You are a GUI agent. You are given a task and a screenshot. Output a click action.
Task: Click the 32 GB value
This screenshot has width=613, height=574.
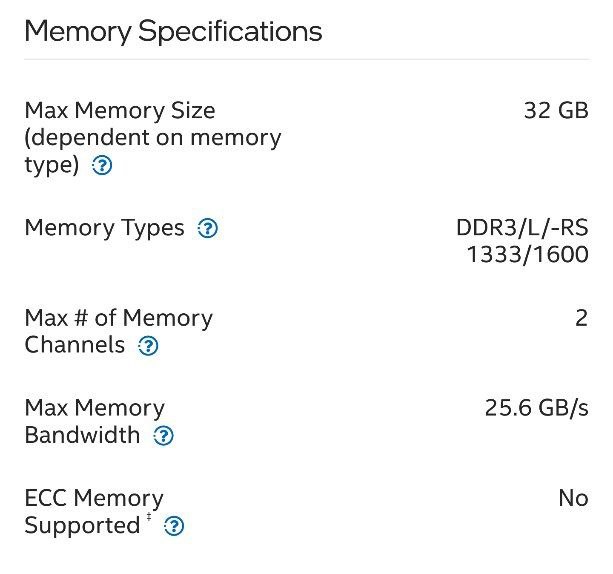click(556, 111)
